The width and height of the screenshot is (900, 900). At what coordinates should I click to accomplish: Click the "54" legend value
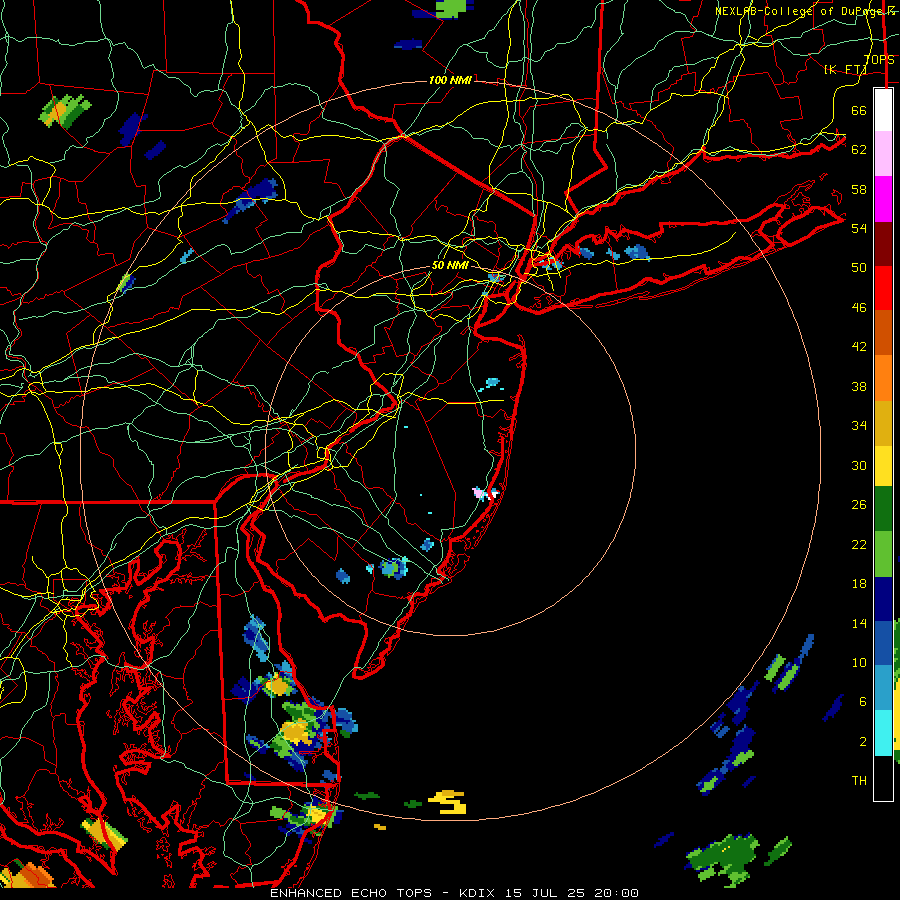[x=859, y=228]
